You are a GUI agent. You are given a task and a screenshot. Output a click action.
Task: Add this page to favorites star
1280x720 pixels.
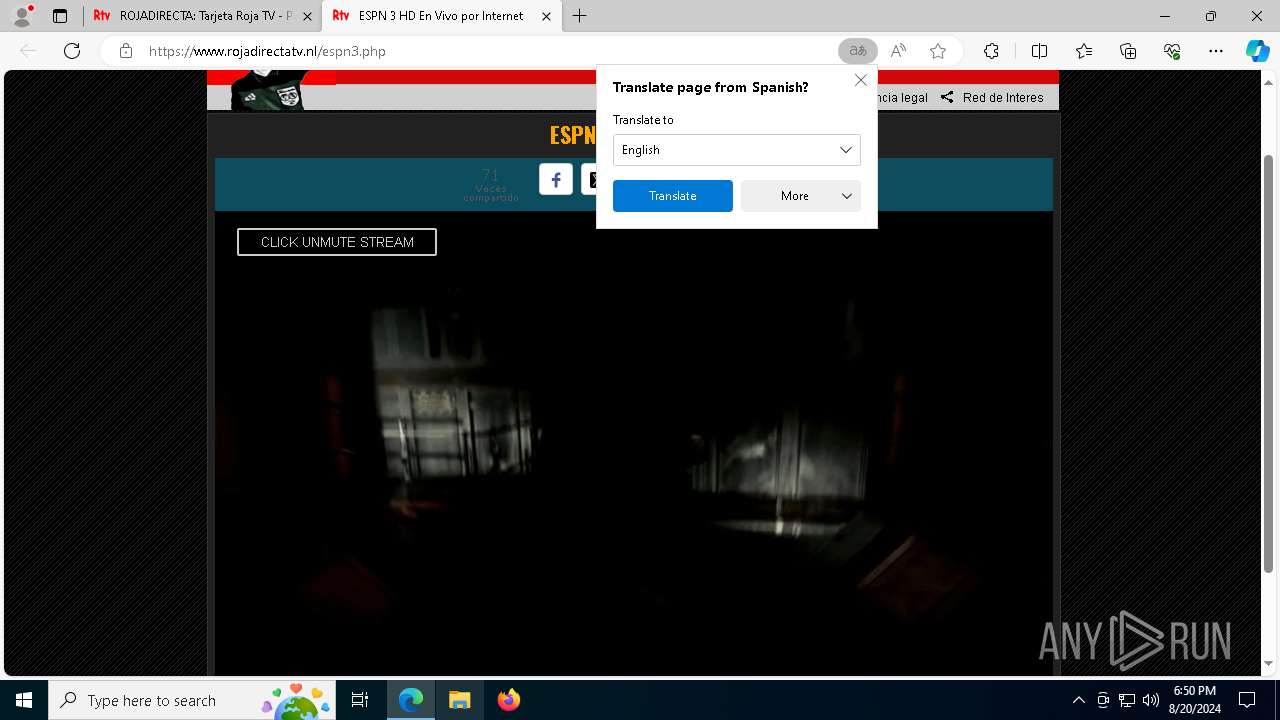click(938, 51)
